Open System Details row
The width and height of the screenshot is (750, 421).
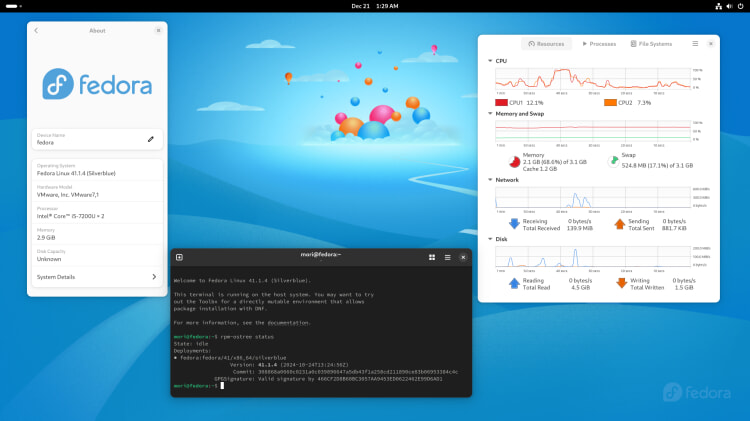tap(97, 277)
